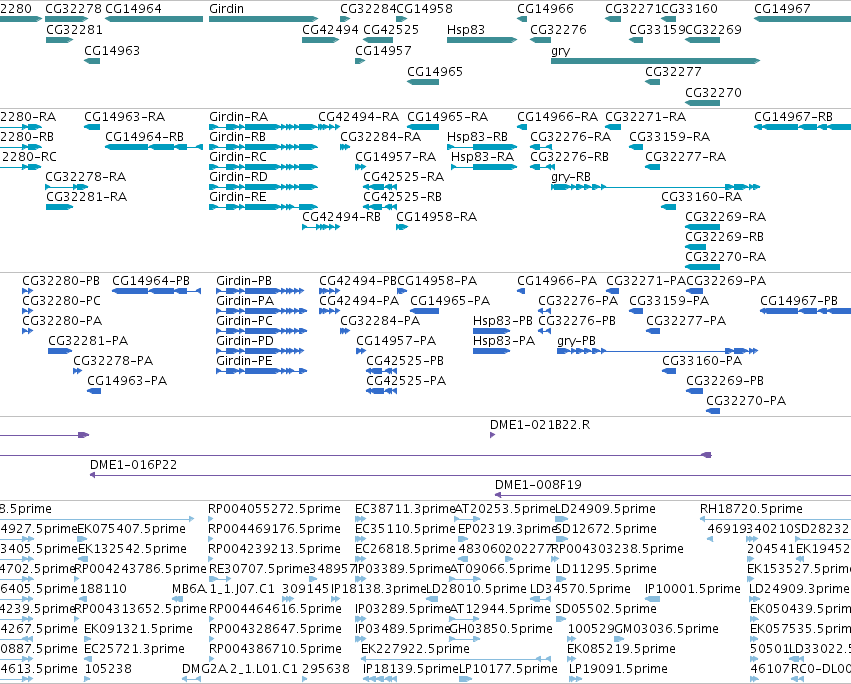851x684 pixels.
Task: Select the CG14957 gene label
Action: pyautogui.click(x=383, y=50)
